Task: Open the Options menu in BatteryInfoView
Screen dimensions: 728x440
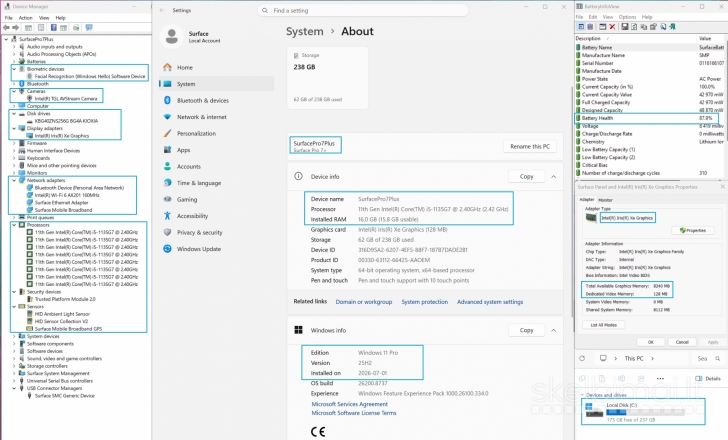Action: coord(627,17)
